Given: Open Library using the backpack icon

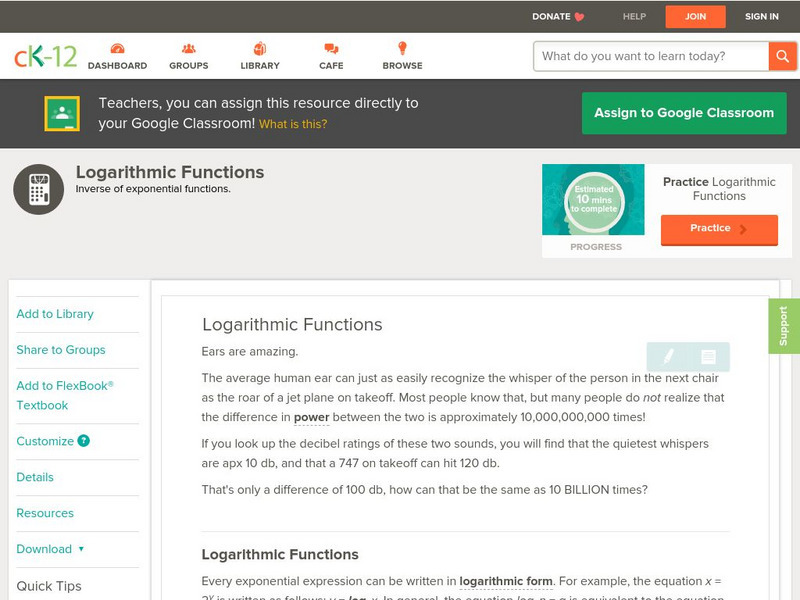Looking at the screenshot, I should click(x=259, y=47).
